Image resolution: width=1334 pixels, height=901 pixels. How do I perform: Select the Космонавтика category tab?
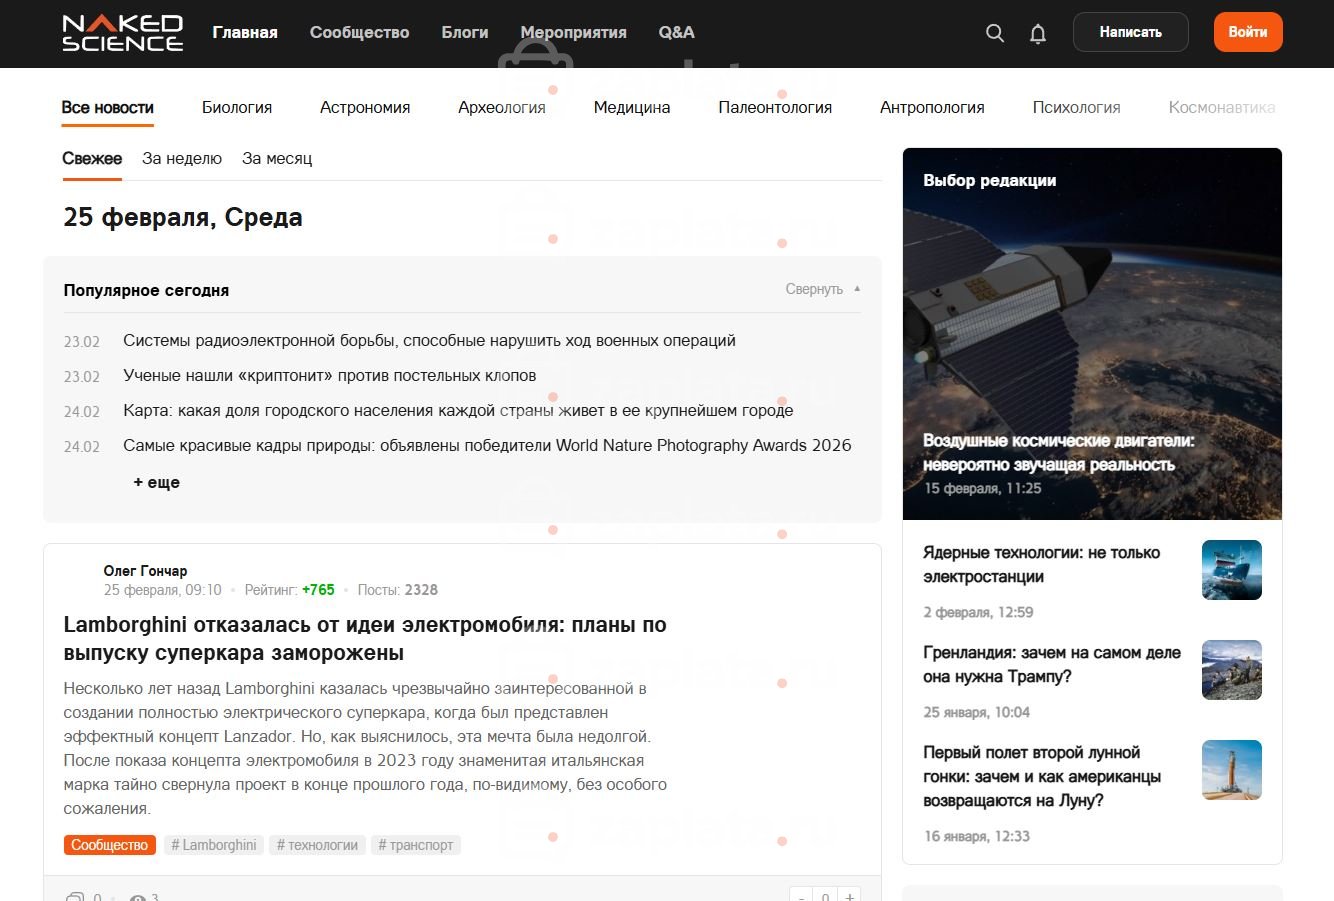click(x=1222, y=107)
